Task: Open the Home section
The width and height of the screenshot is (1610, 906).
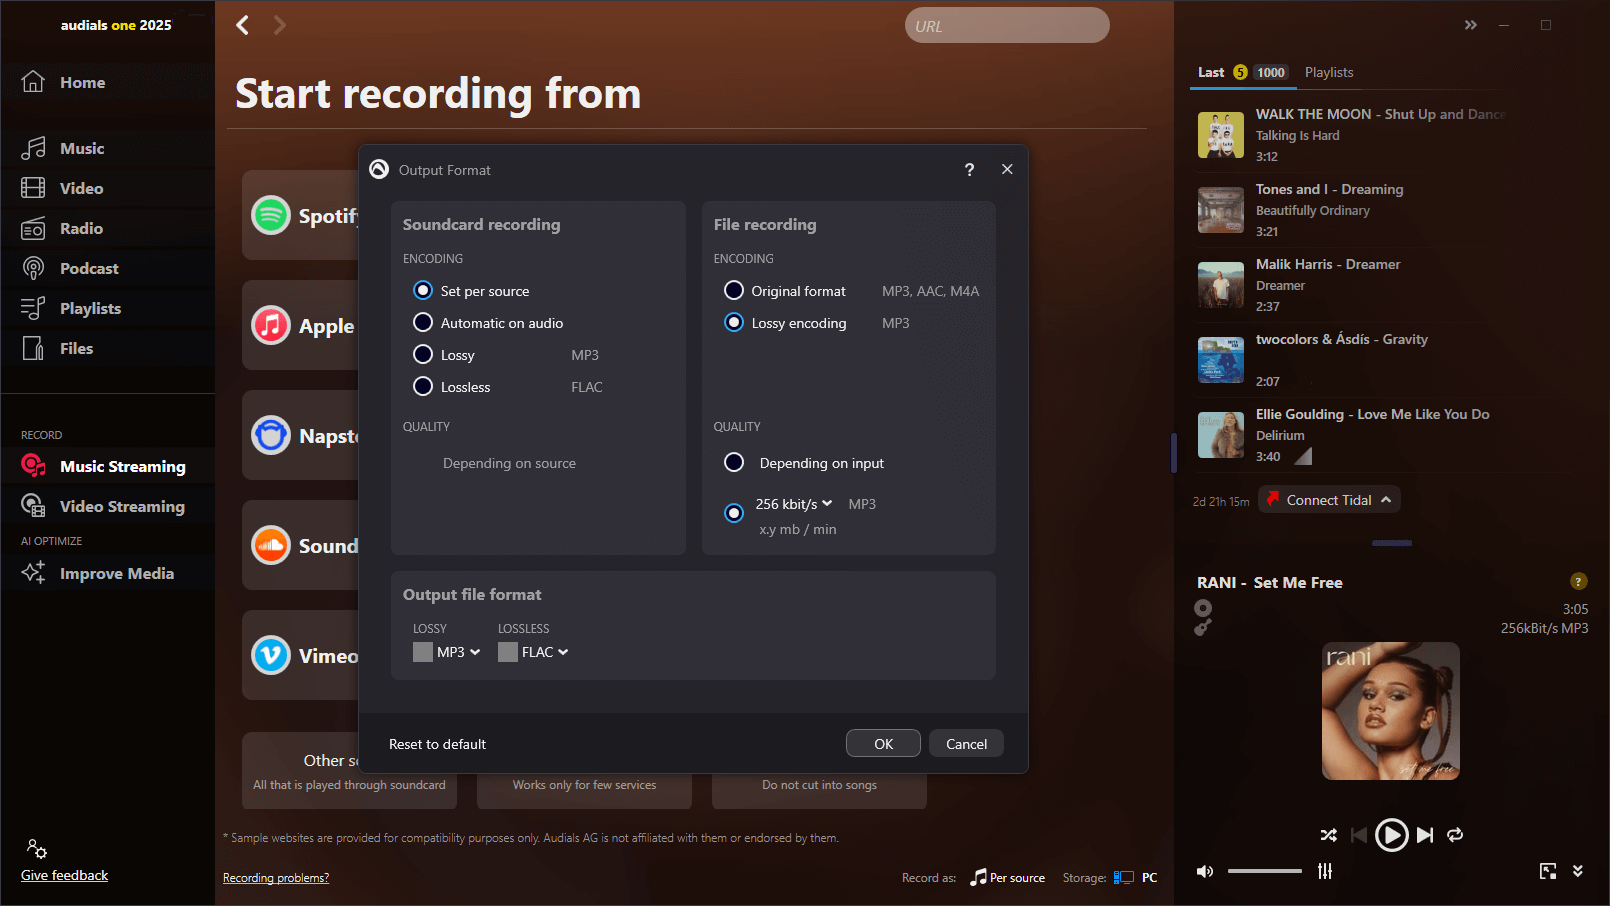Action: click(82, 82)
